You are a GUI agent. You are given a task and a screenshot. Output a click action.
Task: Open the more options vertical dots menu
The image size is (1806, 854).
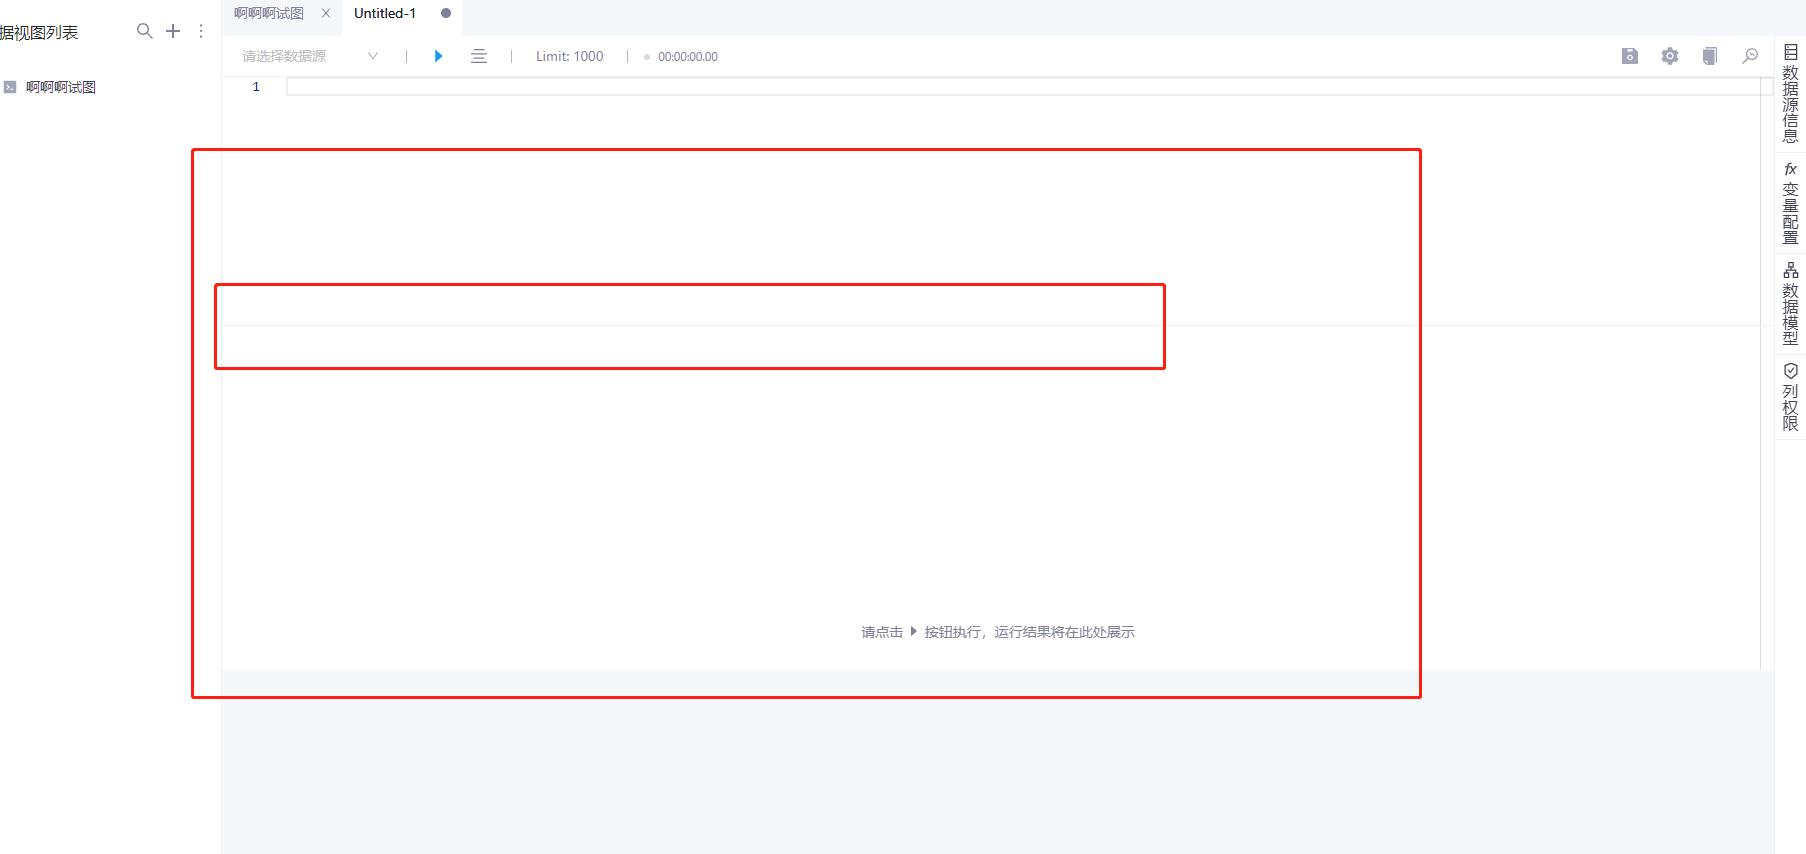201,31
